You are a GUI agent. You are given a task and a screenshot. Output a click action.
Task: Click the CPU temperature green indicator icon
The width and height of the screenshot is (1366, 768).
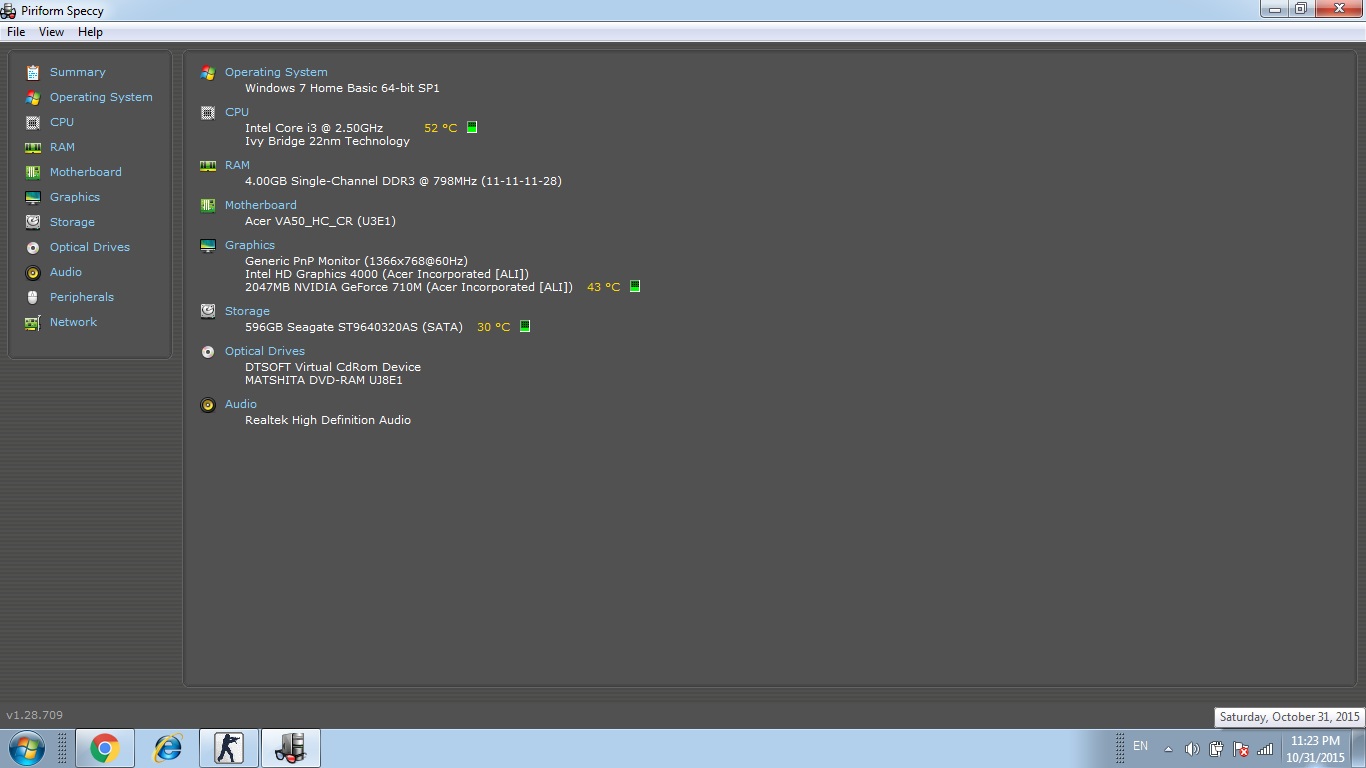472,127
